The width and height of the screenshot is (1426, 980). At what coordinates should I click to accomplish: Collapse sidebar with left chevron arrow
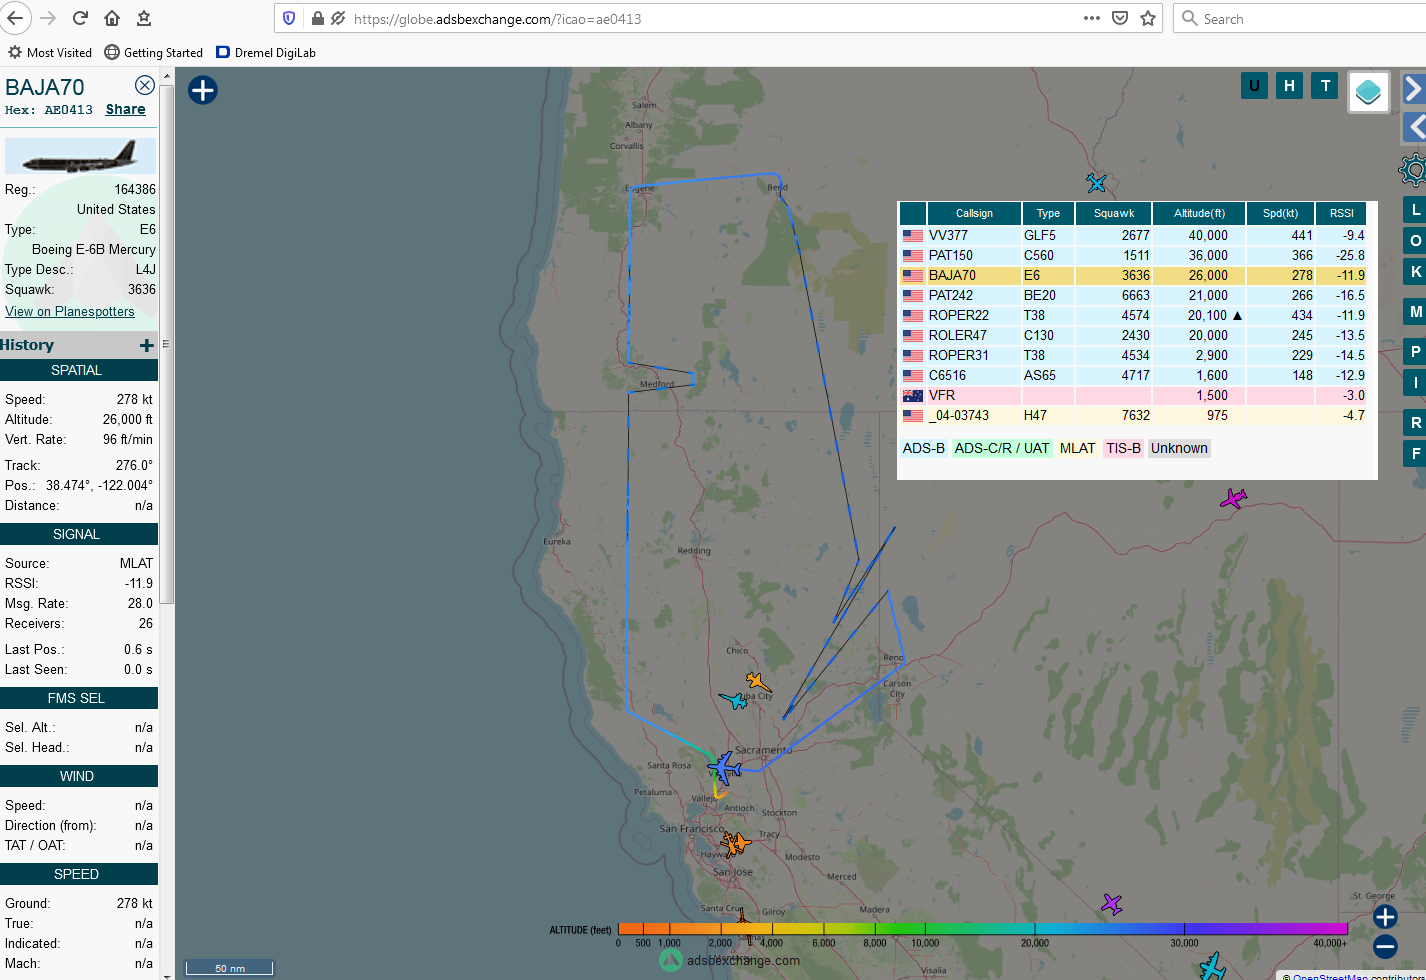pyautogui.click(x=1414, y=127)
